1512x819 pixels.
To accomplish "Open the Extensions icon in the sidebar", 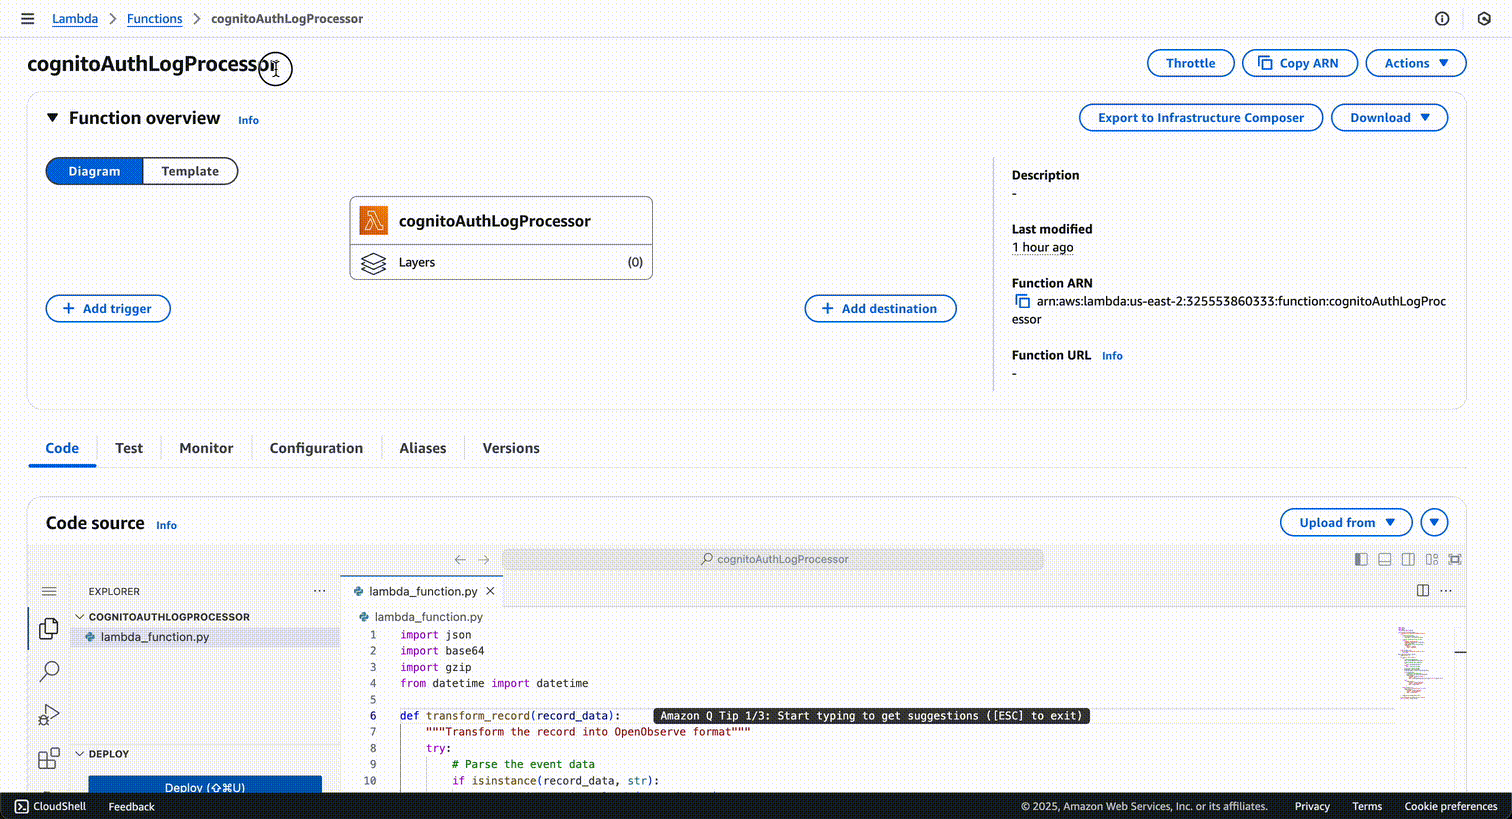I will (48, 757).
